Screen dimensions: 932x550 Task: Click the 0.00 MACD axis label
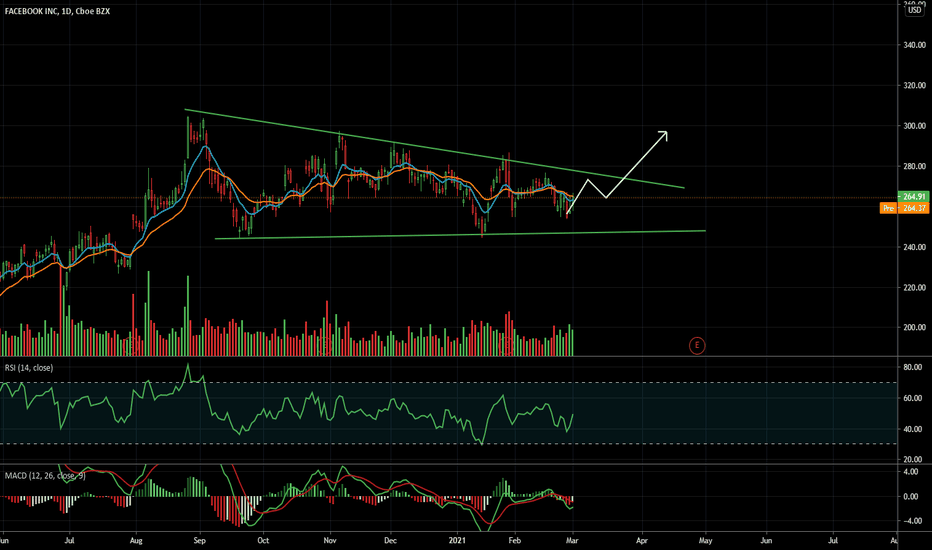click(x=912, y=496)
